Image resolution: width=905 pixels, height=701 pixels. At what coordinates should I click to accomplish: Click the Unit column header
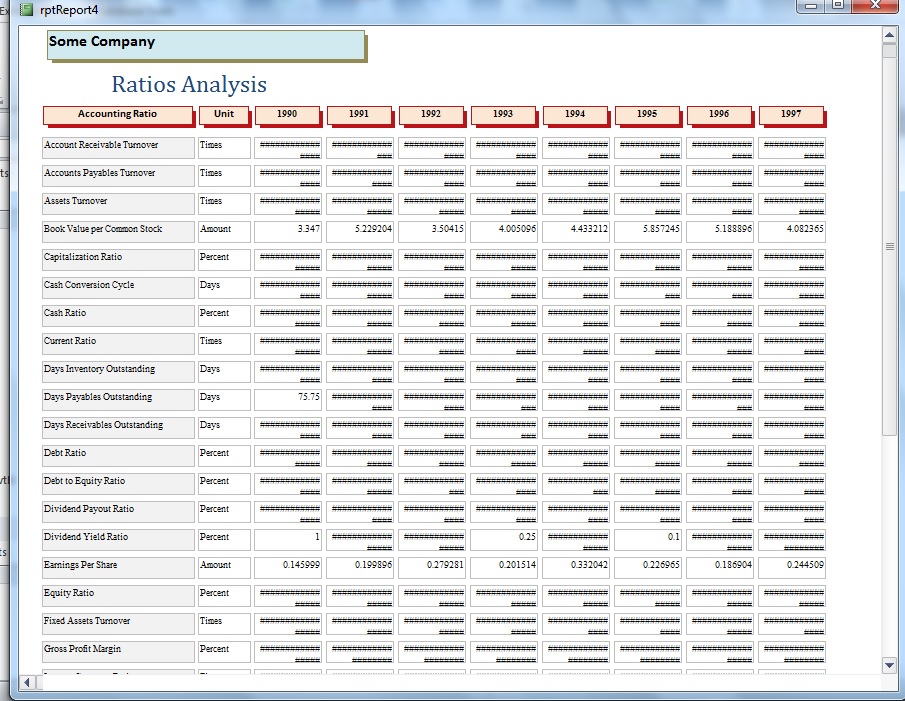224,114
